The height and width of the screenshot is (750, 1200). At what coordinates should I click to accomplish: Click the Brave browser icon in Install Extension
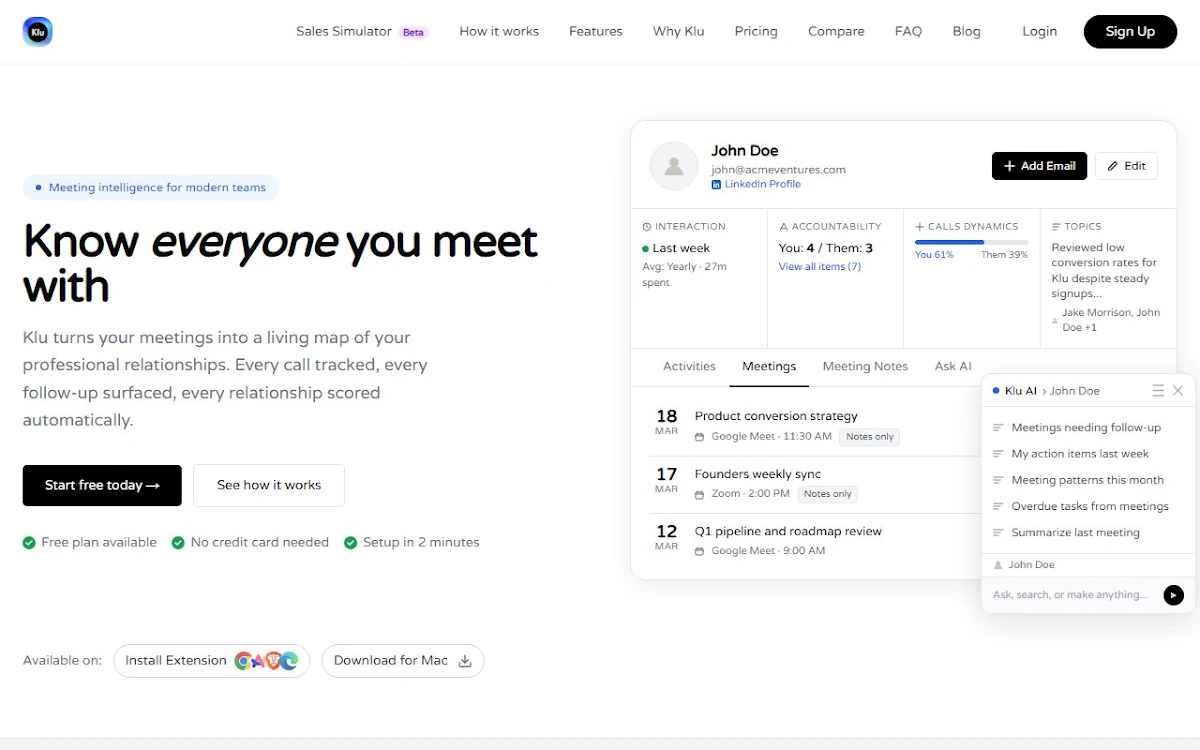click(x=274, y=661)
